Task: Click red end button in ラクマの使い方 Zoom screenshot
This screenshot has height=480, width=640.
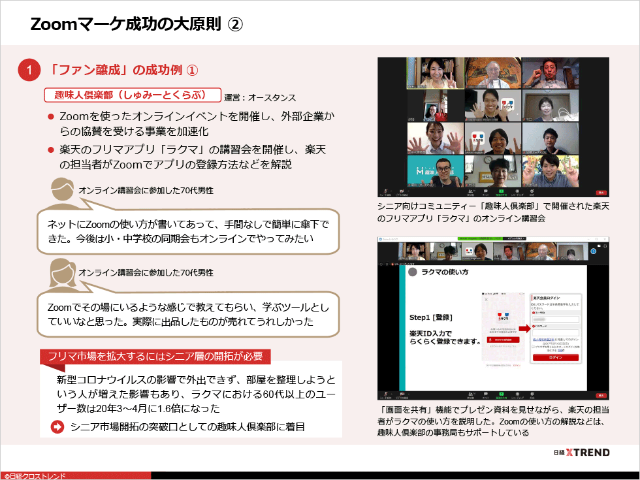Action: pyautogui.click(x=601, y=396)
